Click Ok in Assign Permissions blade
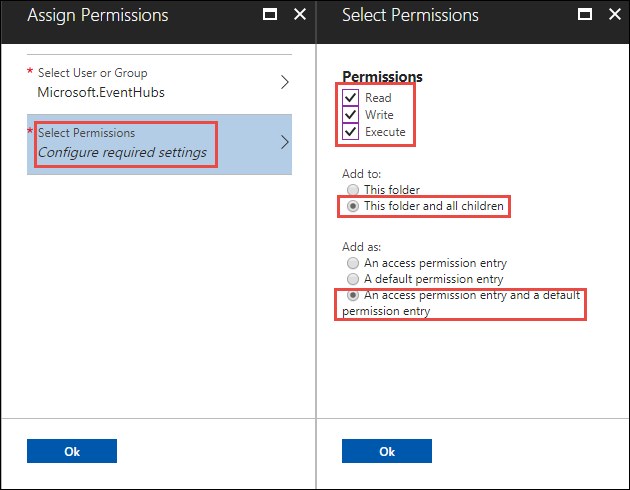The height and width of the screenshot is (490, 630). point(72,451)
